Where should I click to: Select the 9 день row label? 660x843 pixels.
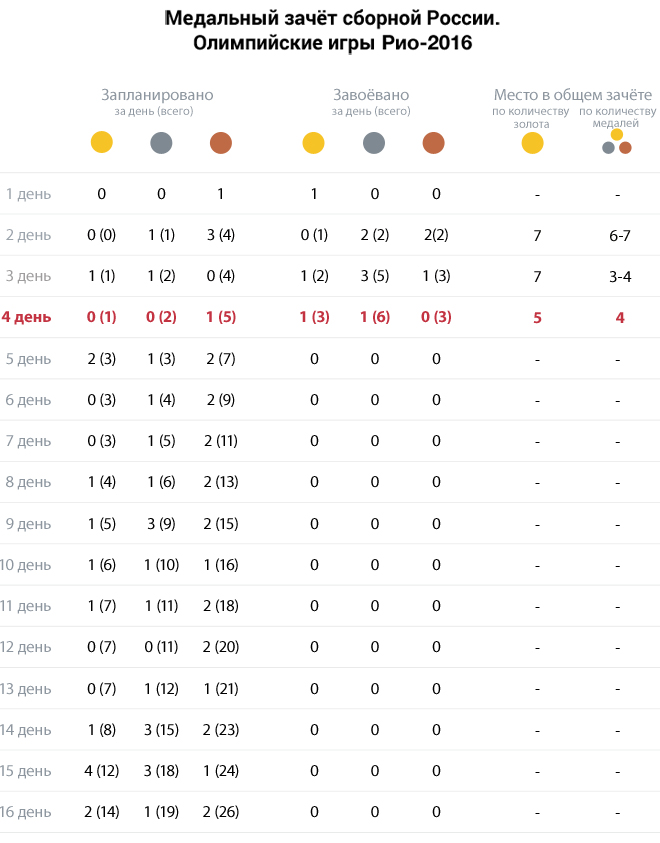pyautogui.click(x=28, y=524)
